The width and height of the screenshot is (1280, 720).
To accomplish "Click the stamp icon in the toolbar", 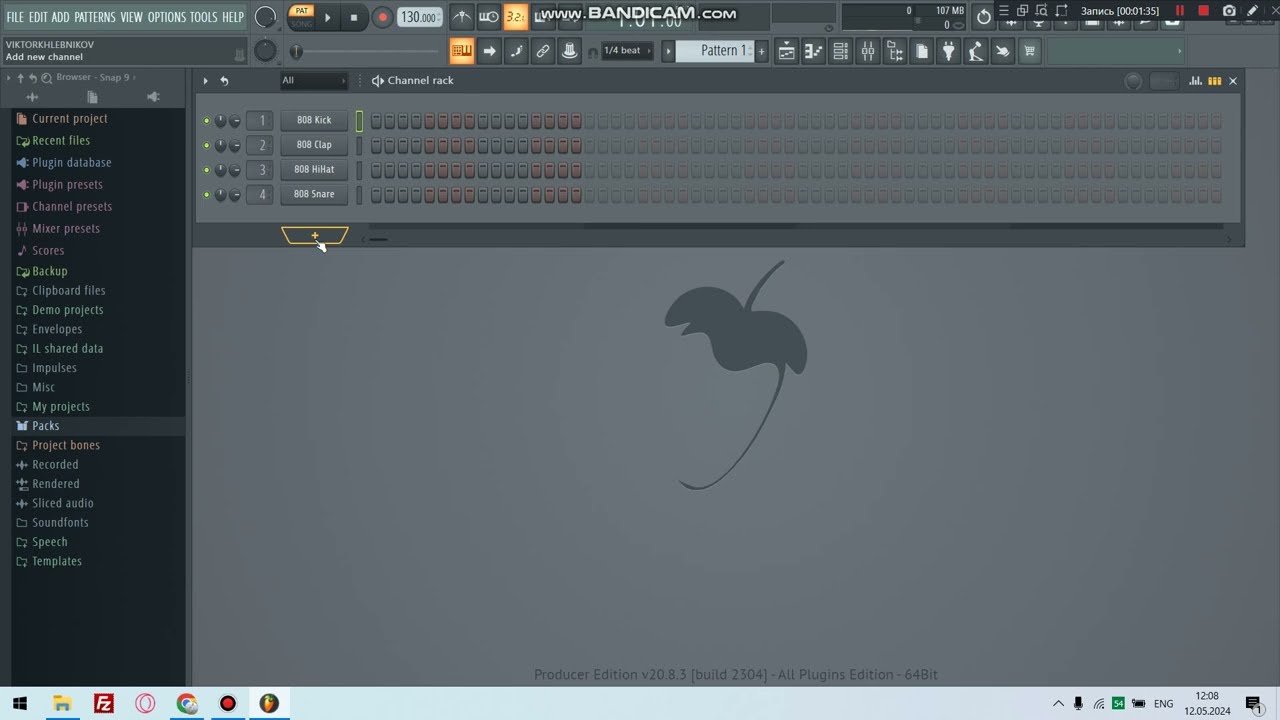I will [x=569, y=51].
